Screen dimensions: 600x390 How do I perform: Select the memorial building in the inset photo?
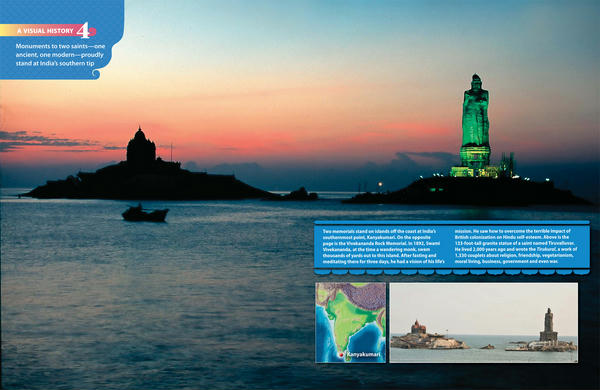tap(418, 328)
